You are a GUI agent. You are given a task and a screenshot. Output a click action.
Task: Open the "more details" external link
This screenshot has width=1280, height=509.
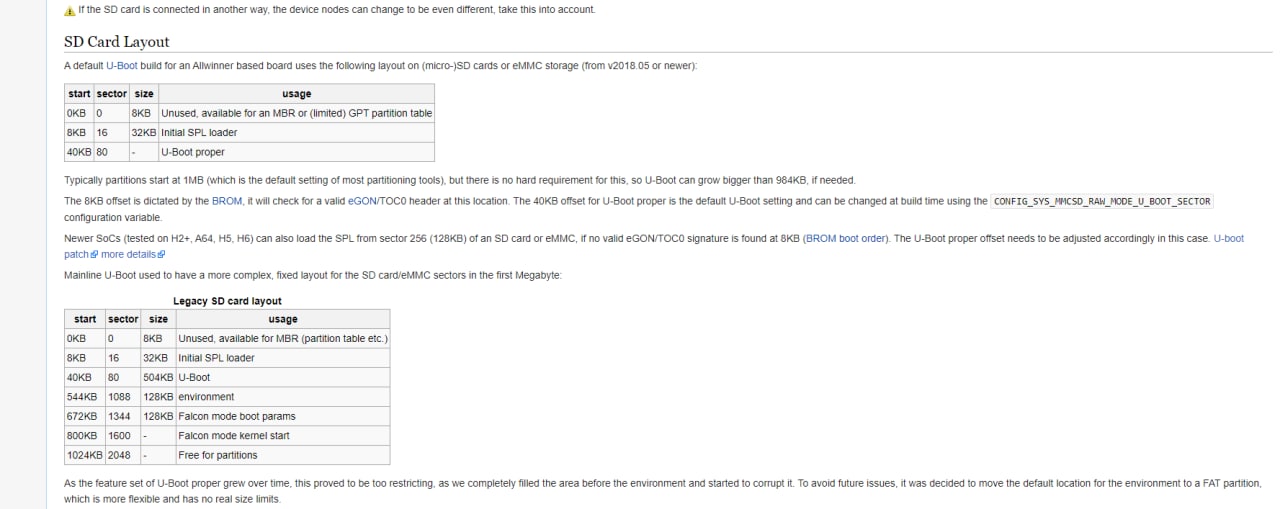click(x=129, y=255)
